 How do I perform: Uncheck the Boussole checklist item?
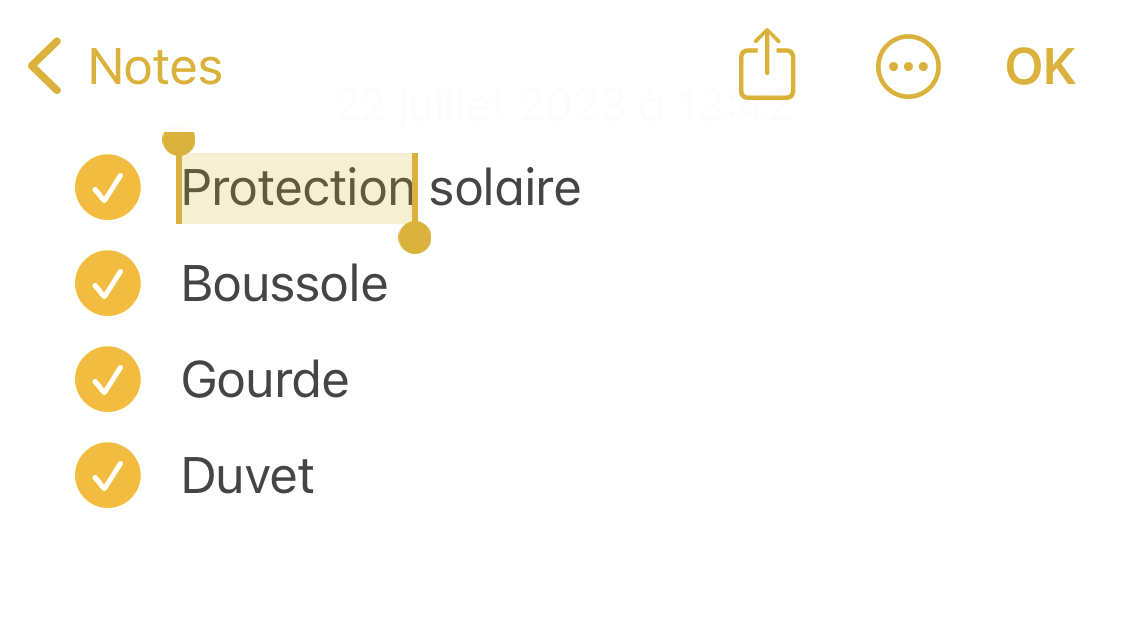tap(108, 283)
